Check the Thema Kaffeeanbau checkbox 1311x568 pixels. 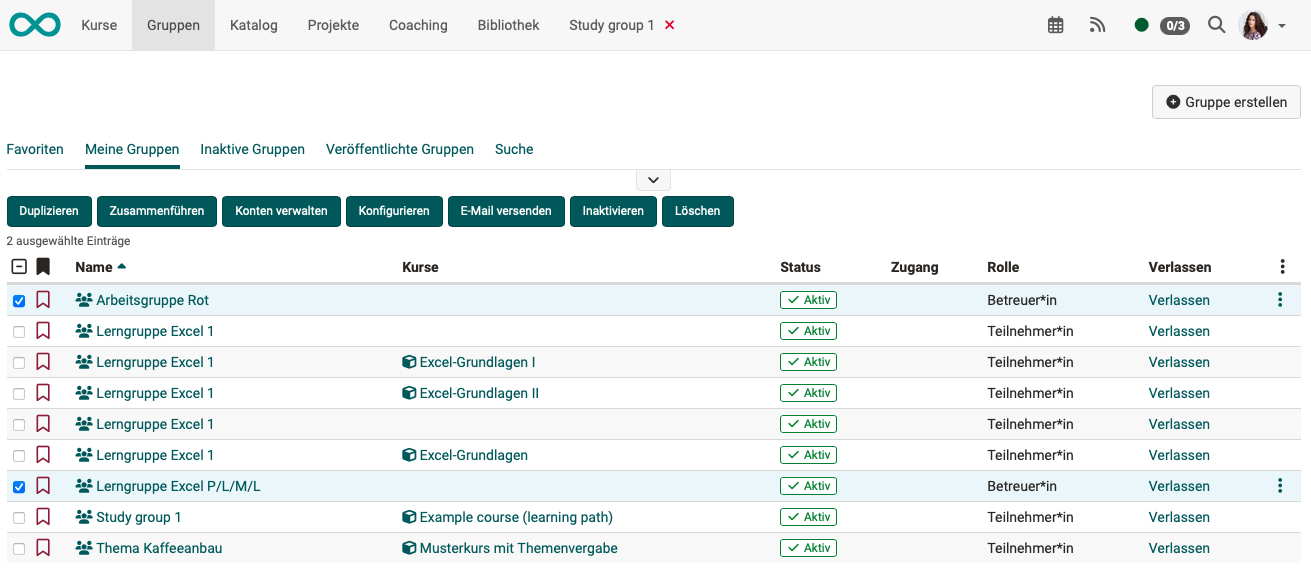pos(19,549)
